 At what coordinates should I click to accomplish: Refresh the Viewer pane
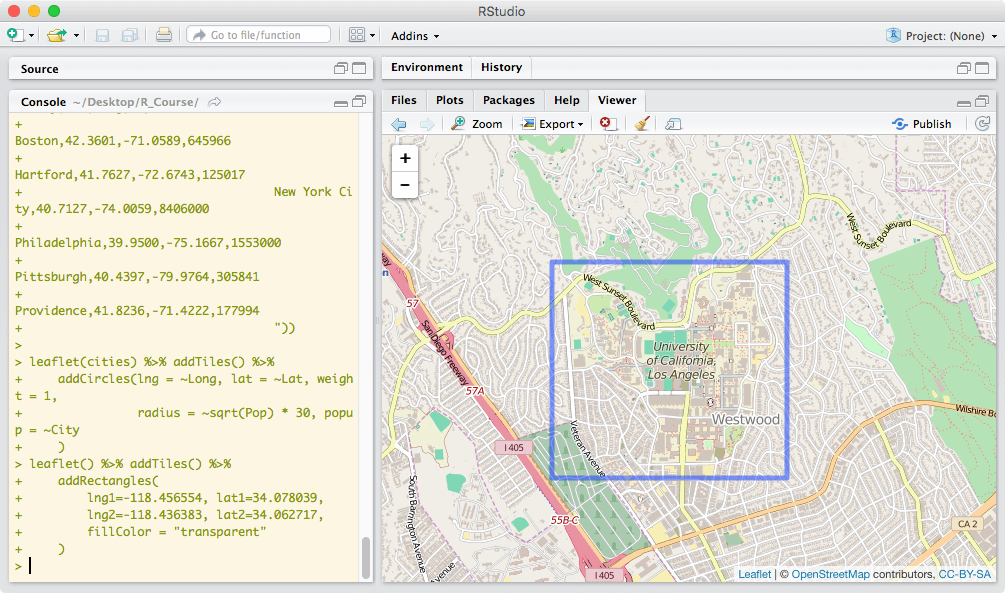(983, 124)
